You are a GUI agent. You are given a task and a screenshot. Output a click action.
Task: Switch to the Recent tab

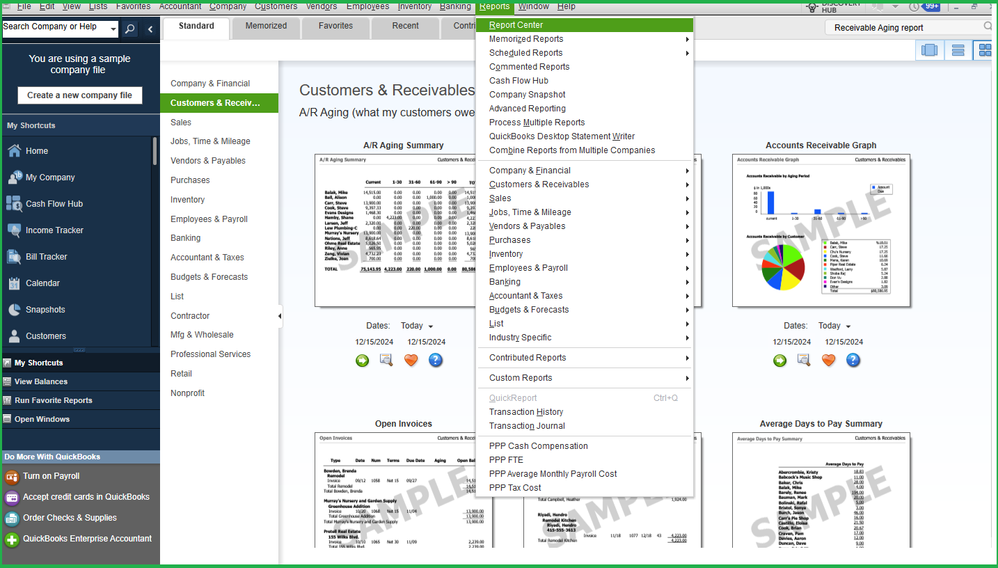pyautogui.click(x=405, y=26)
